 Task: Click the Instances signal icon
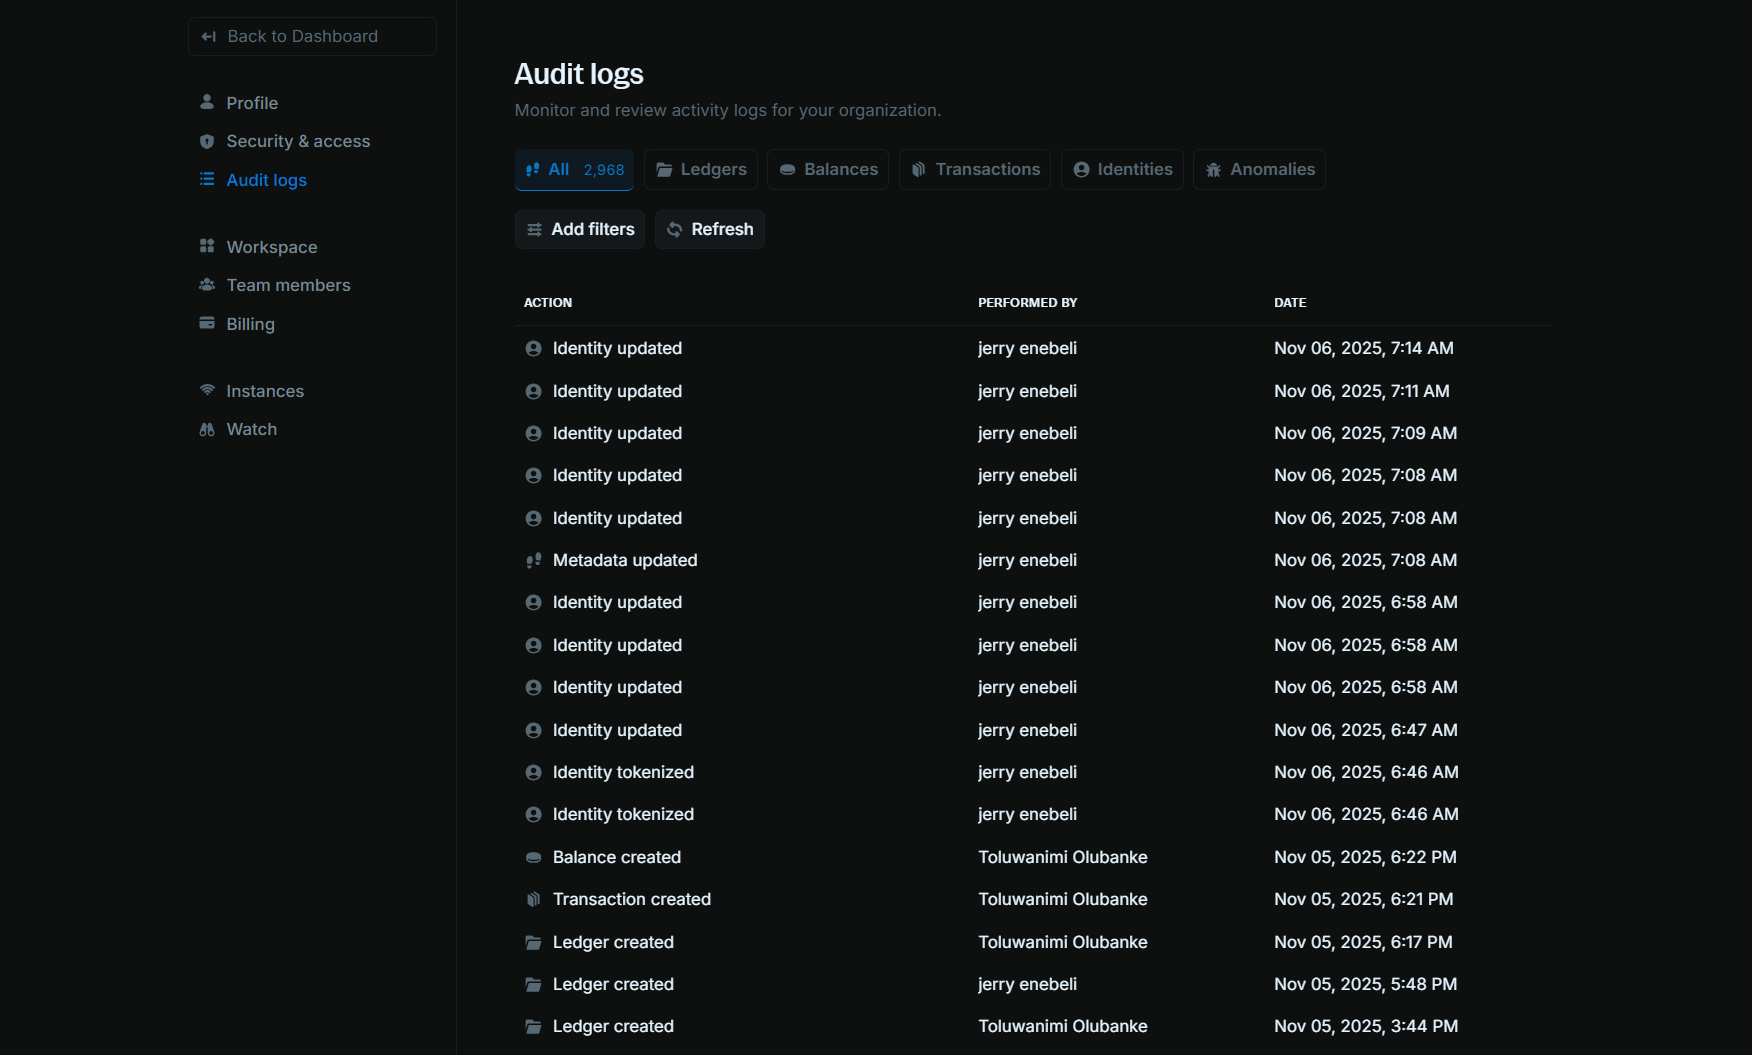[x=206, y=391]
